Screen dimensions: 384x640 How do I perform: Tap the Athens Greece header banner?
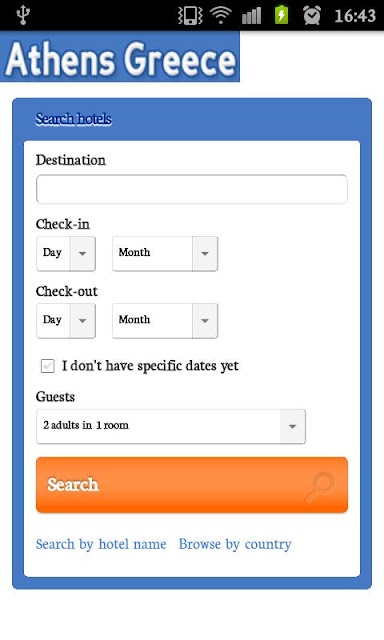coord(120,57)
